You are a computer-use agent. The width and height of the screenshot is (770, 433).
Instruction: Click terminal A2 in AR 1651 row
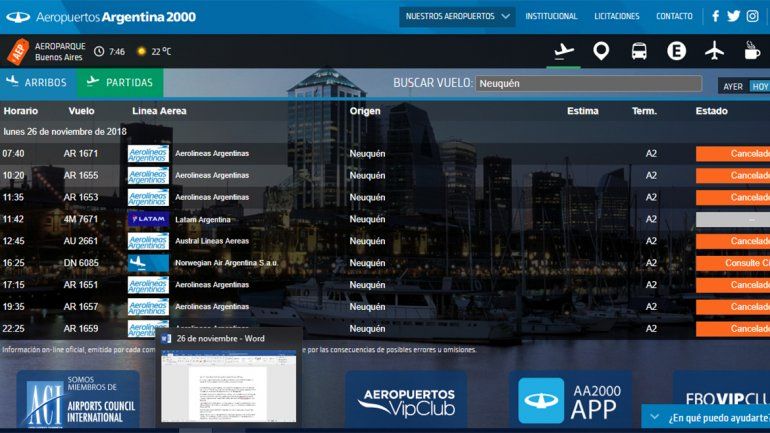(651, 285)
